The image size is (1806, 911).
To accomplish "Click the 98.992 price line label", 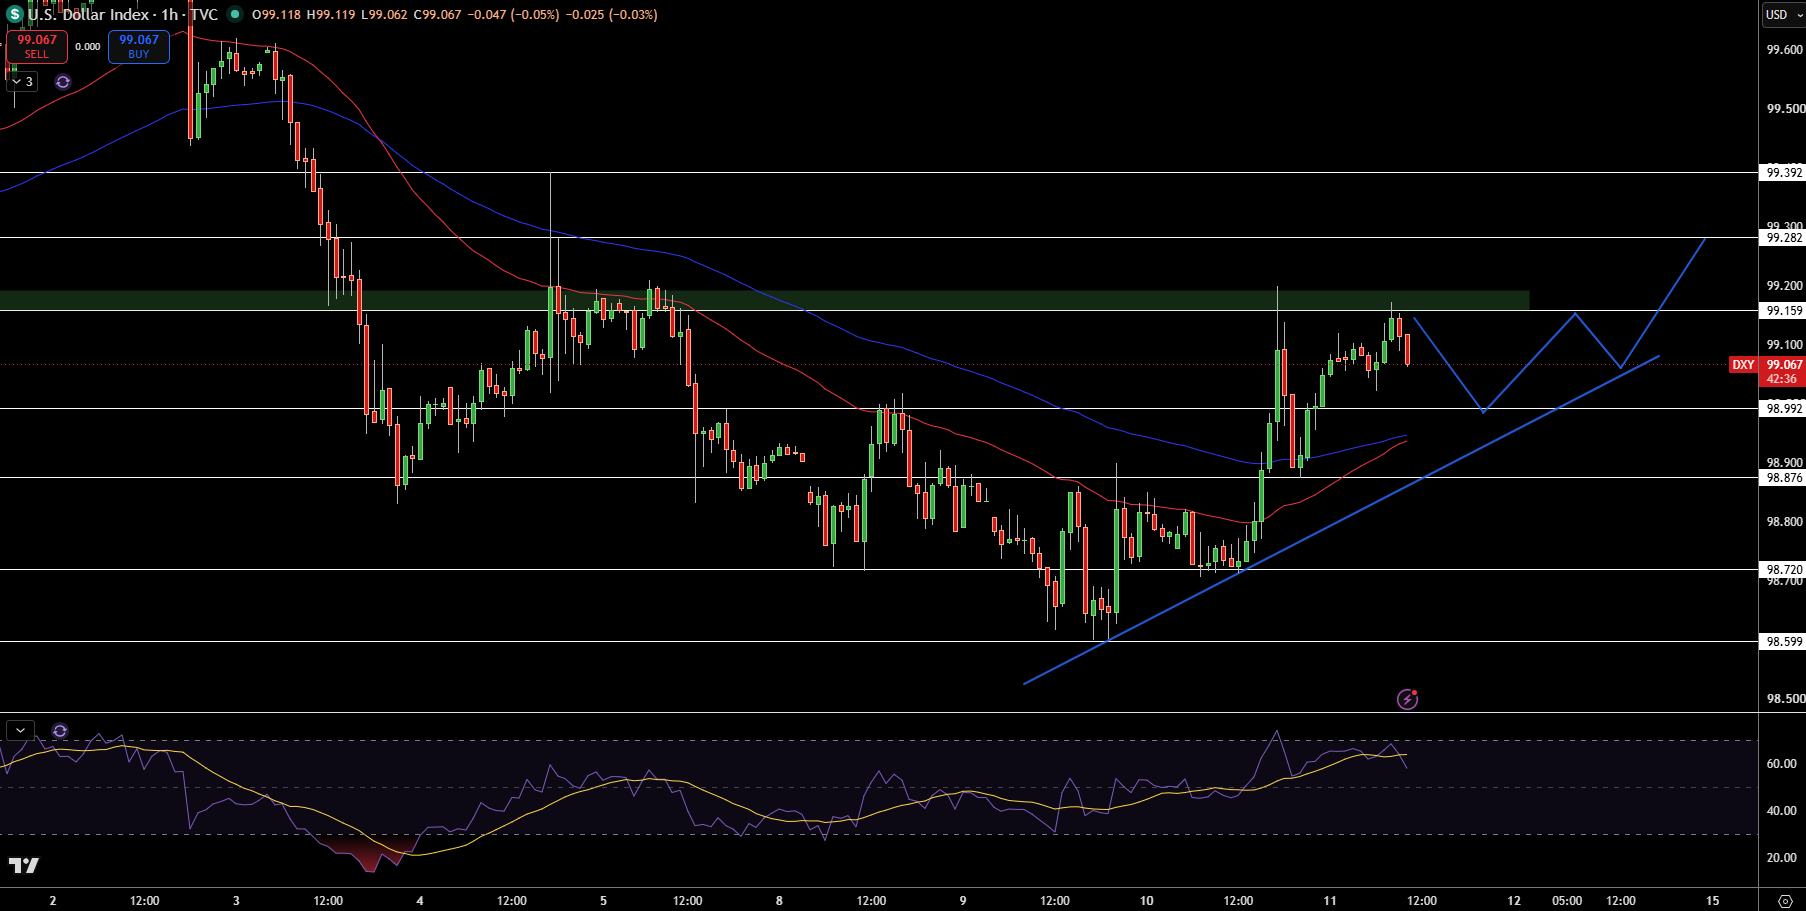I will tap(1783, 409).
